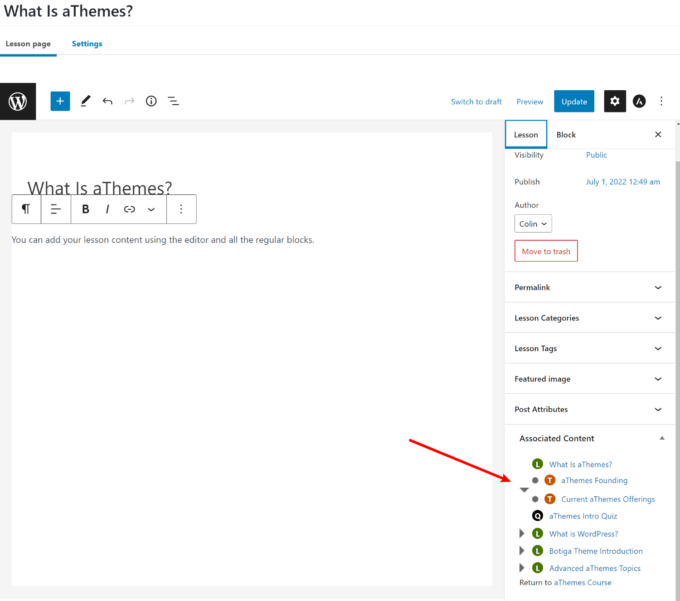Image resolution: width=680 pixels, height=601 pixels.
Task: Open the Advanced aThemes Topics link
Action: click(x=595, y=568)
